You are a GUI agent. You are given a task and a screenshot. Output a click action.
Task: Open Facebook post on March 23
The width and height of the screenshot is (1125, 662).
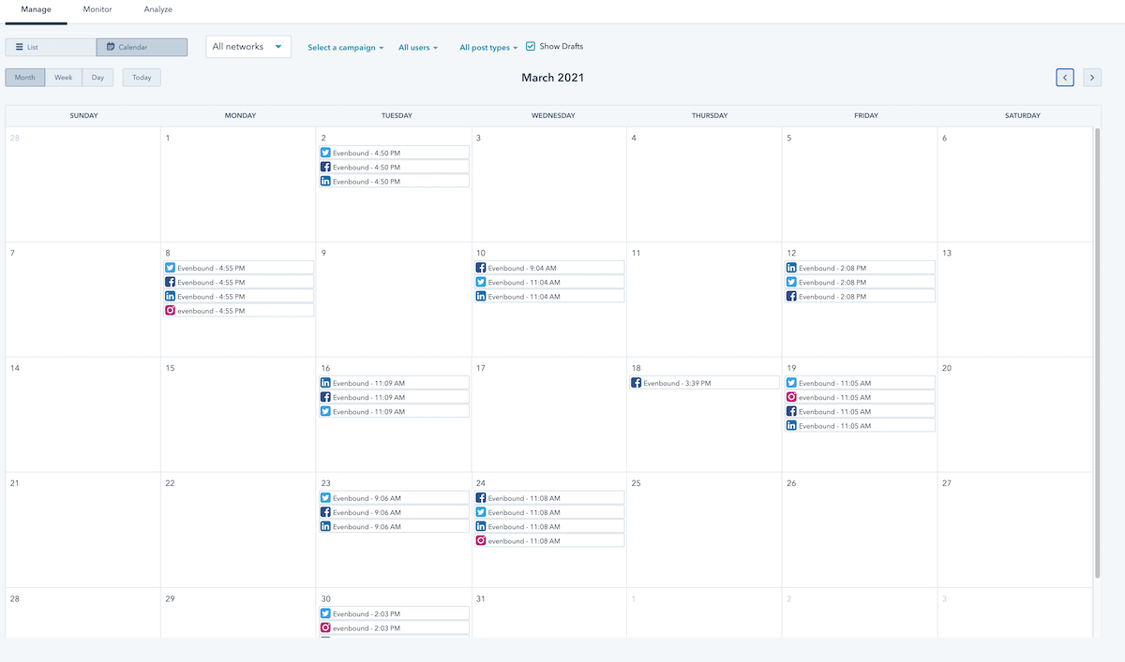click(x=394, y=512)
